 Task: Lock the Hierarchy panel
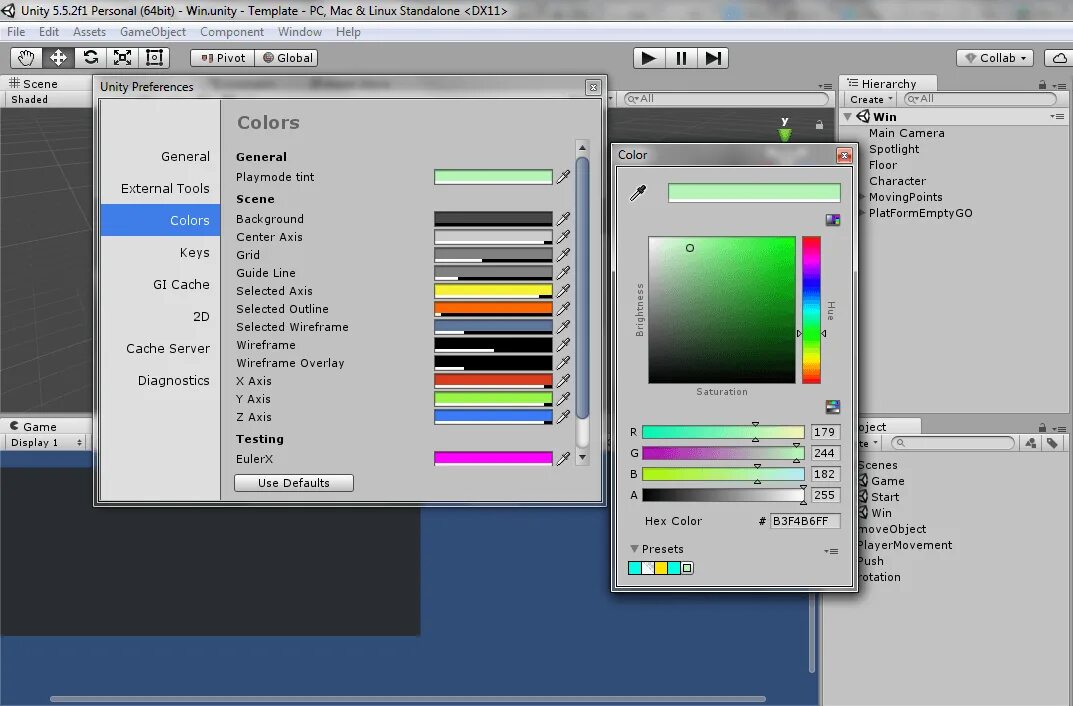click(x=1042, y=85)
